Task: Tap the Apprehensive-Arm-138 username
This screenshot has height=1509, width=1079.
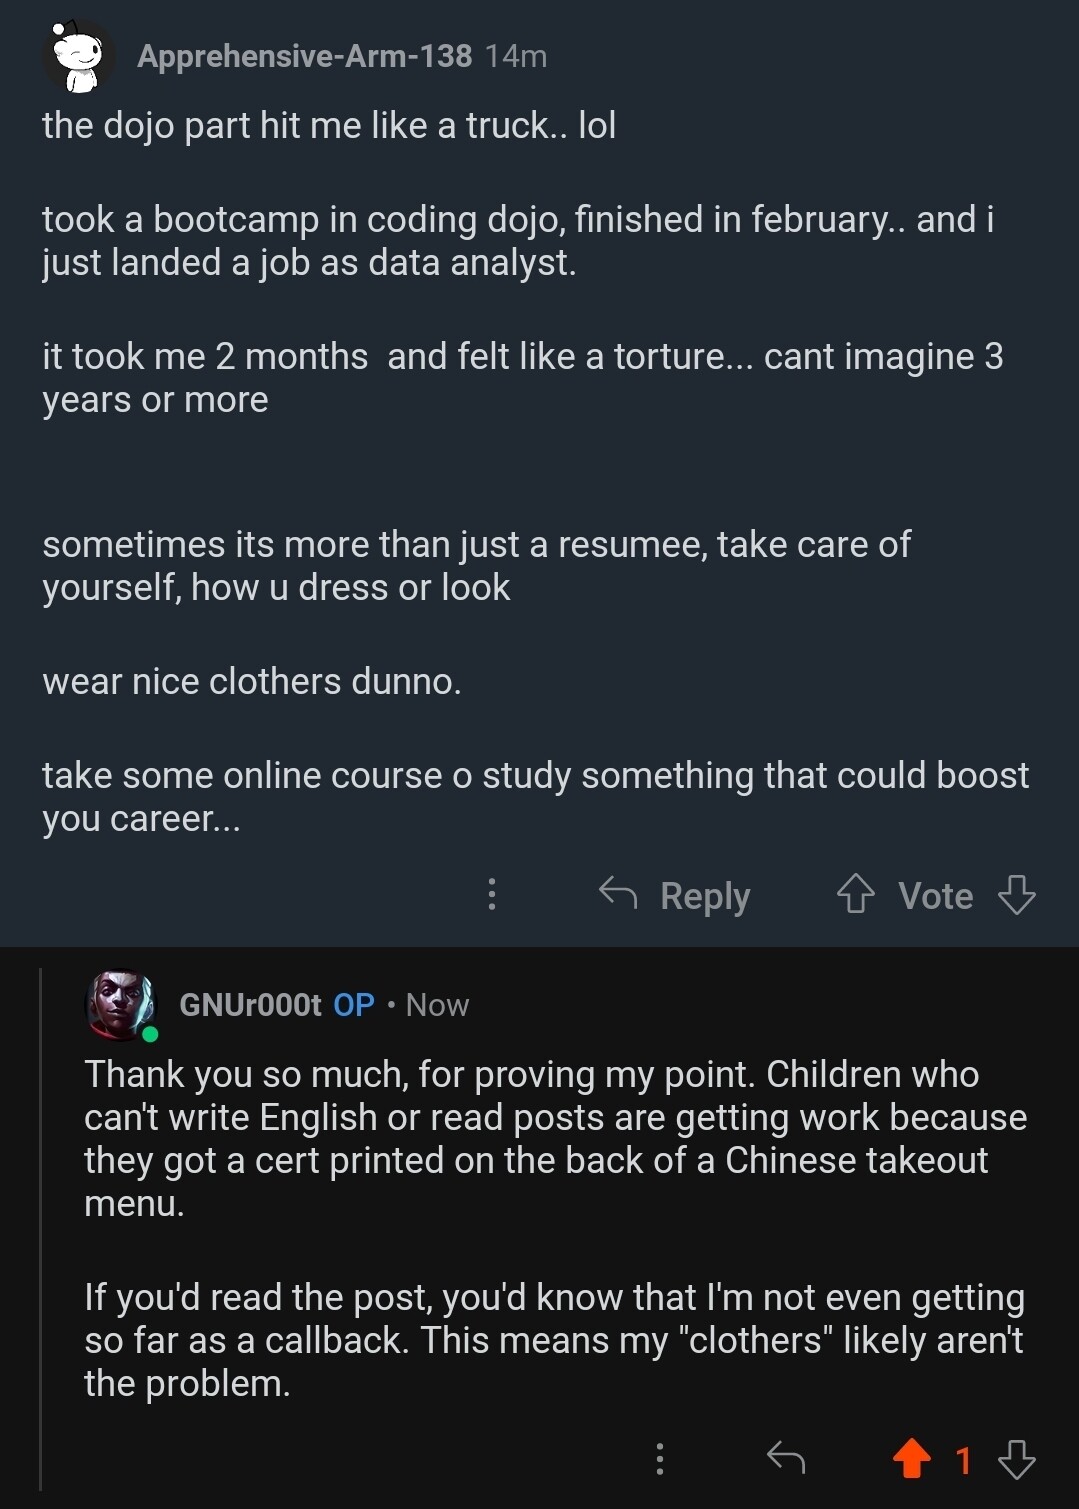Action: coord(304,56)
